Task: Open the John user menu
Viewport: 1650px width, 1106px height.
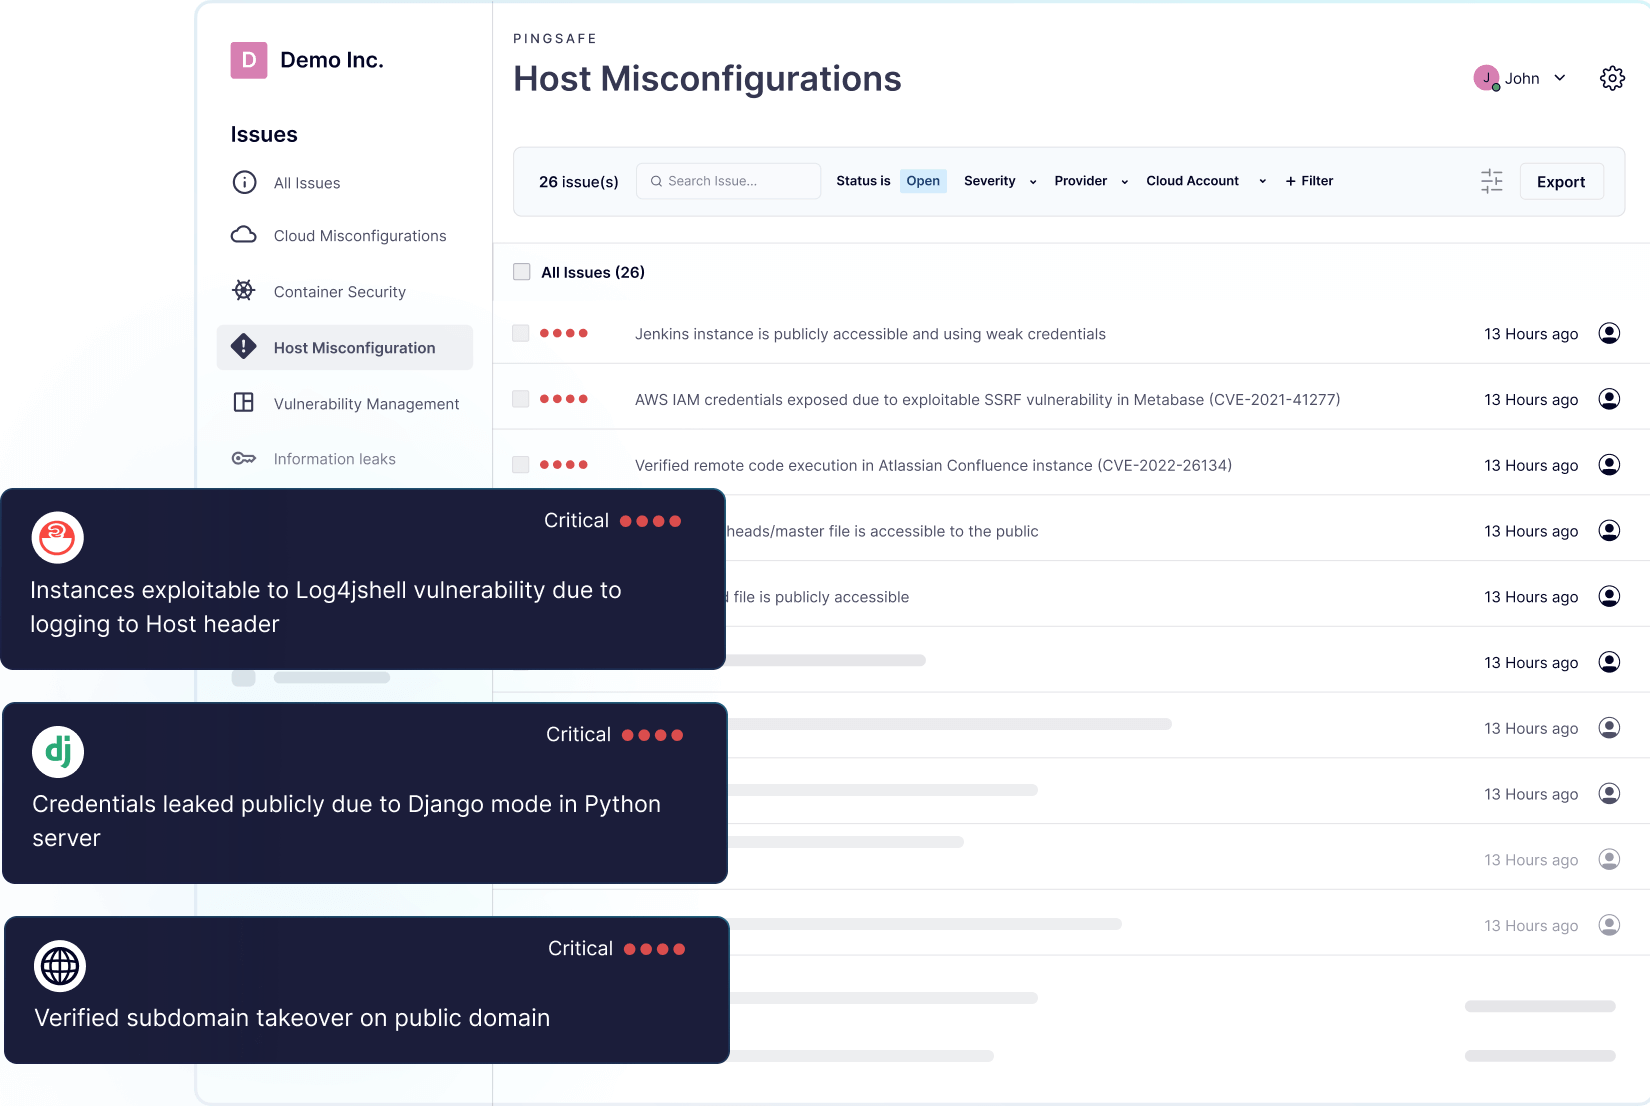Action: point(1521,78)
